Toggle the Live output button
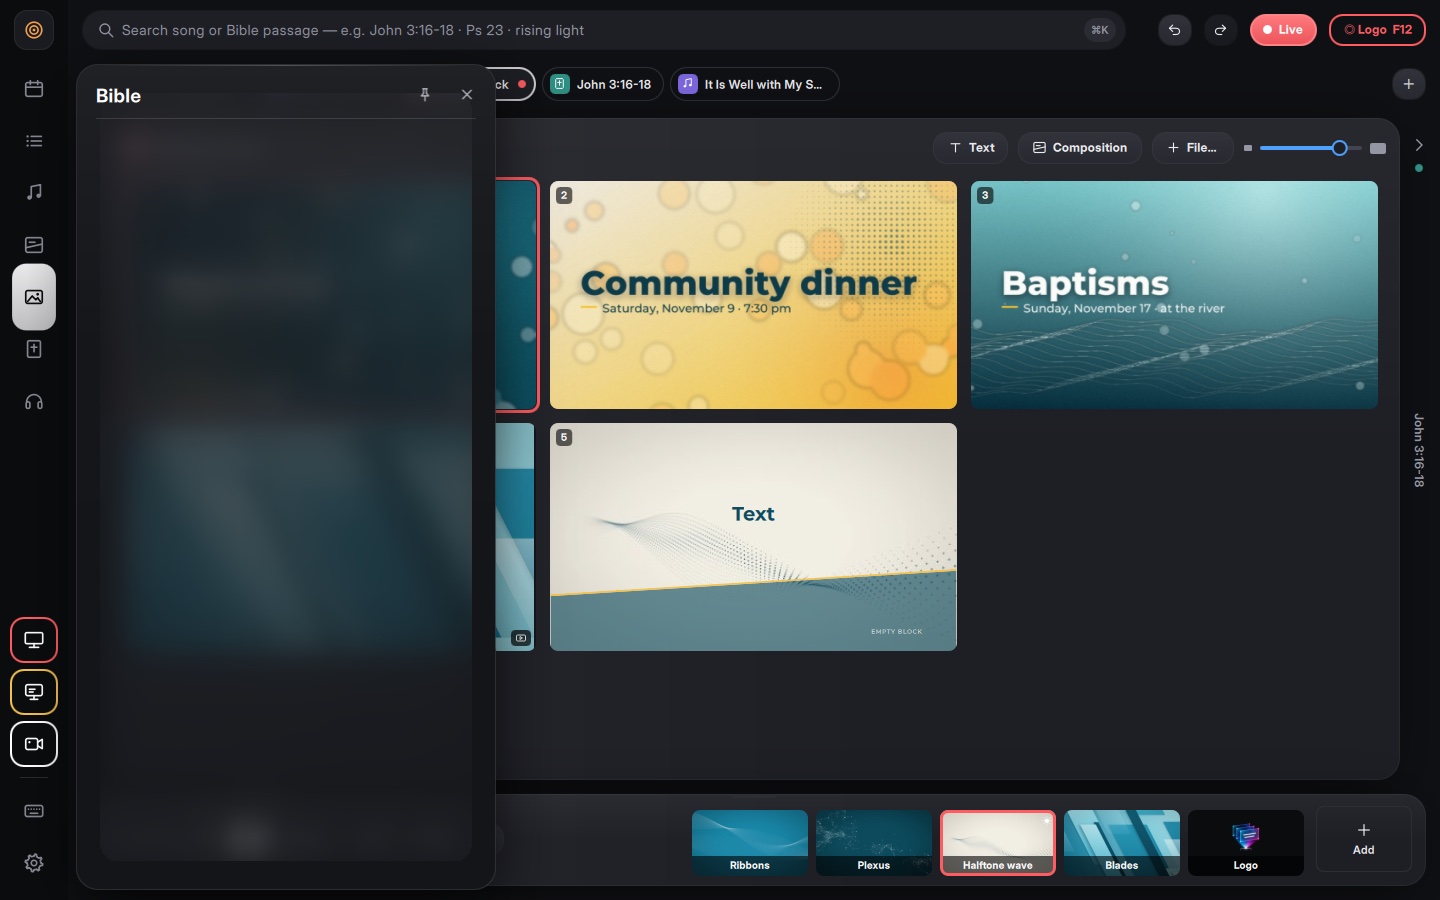1440x900 pixels. point(1283,30)
